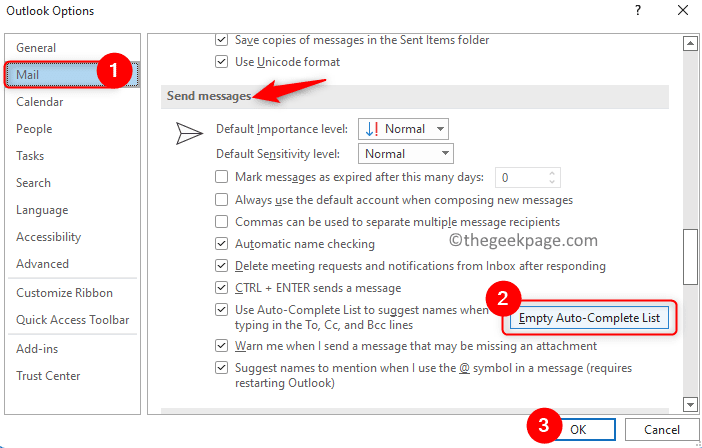The image size is (702, 448).
Task: Toggle Delete meeting requests after responding checkbox
Action: coord(221,266)
